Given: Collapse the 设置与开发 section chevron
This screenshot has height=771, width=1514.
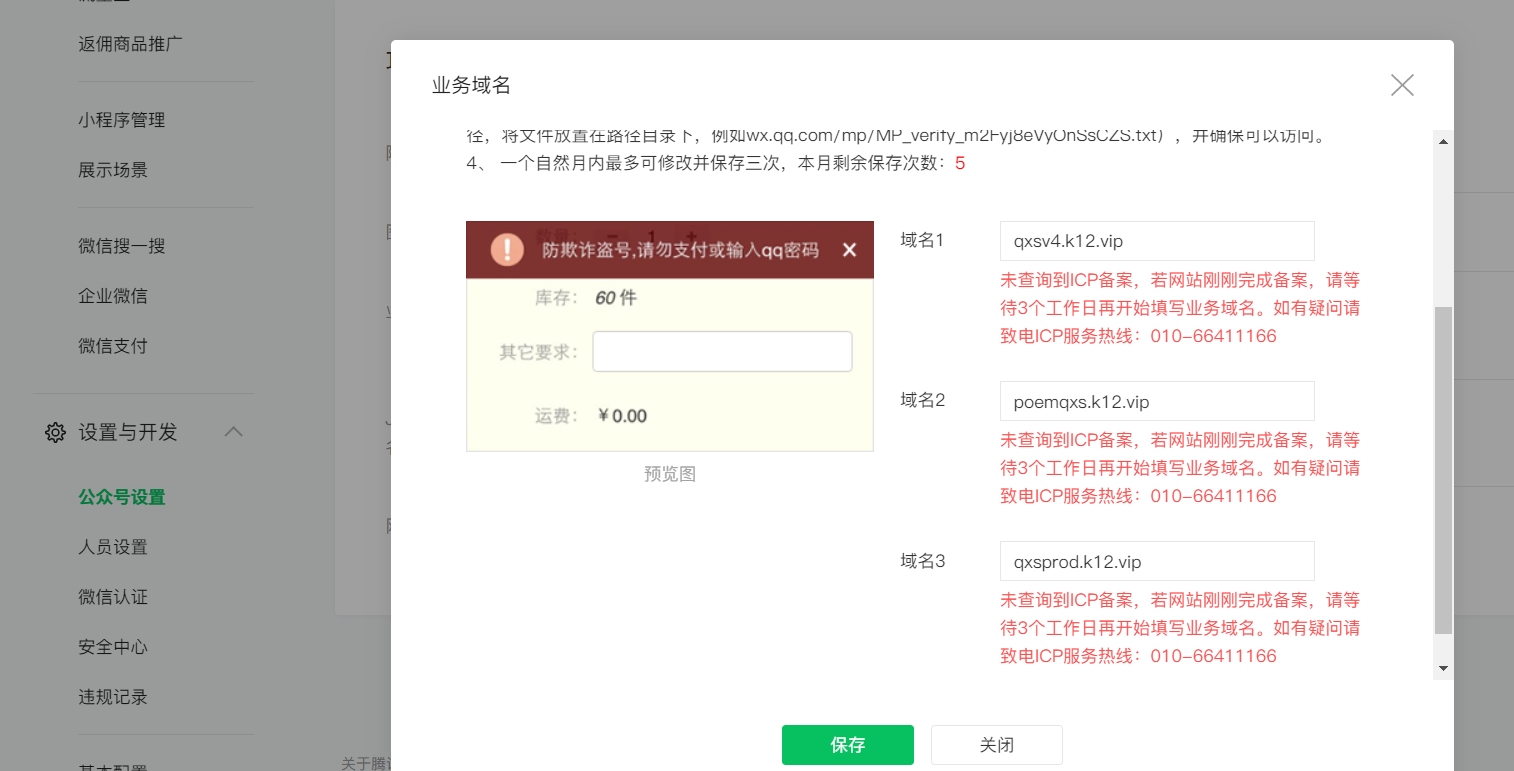Looking at the screenshot, I should click(233, 431).
